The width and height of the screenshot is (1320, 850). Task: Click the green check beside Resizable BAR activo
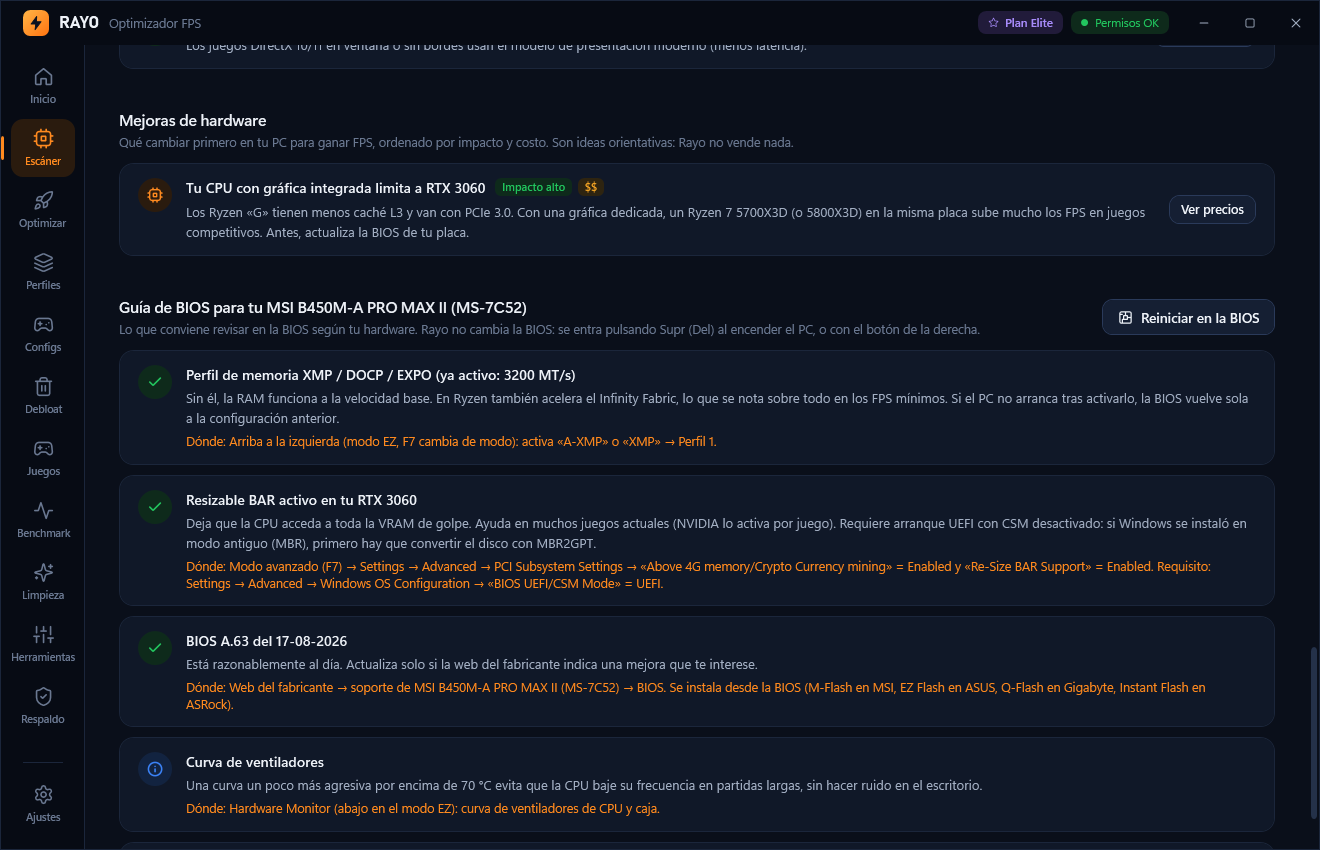pyautogui.click(x=155, y=508)
